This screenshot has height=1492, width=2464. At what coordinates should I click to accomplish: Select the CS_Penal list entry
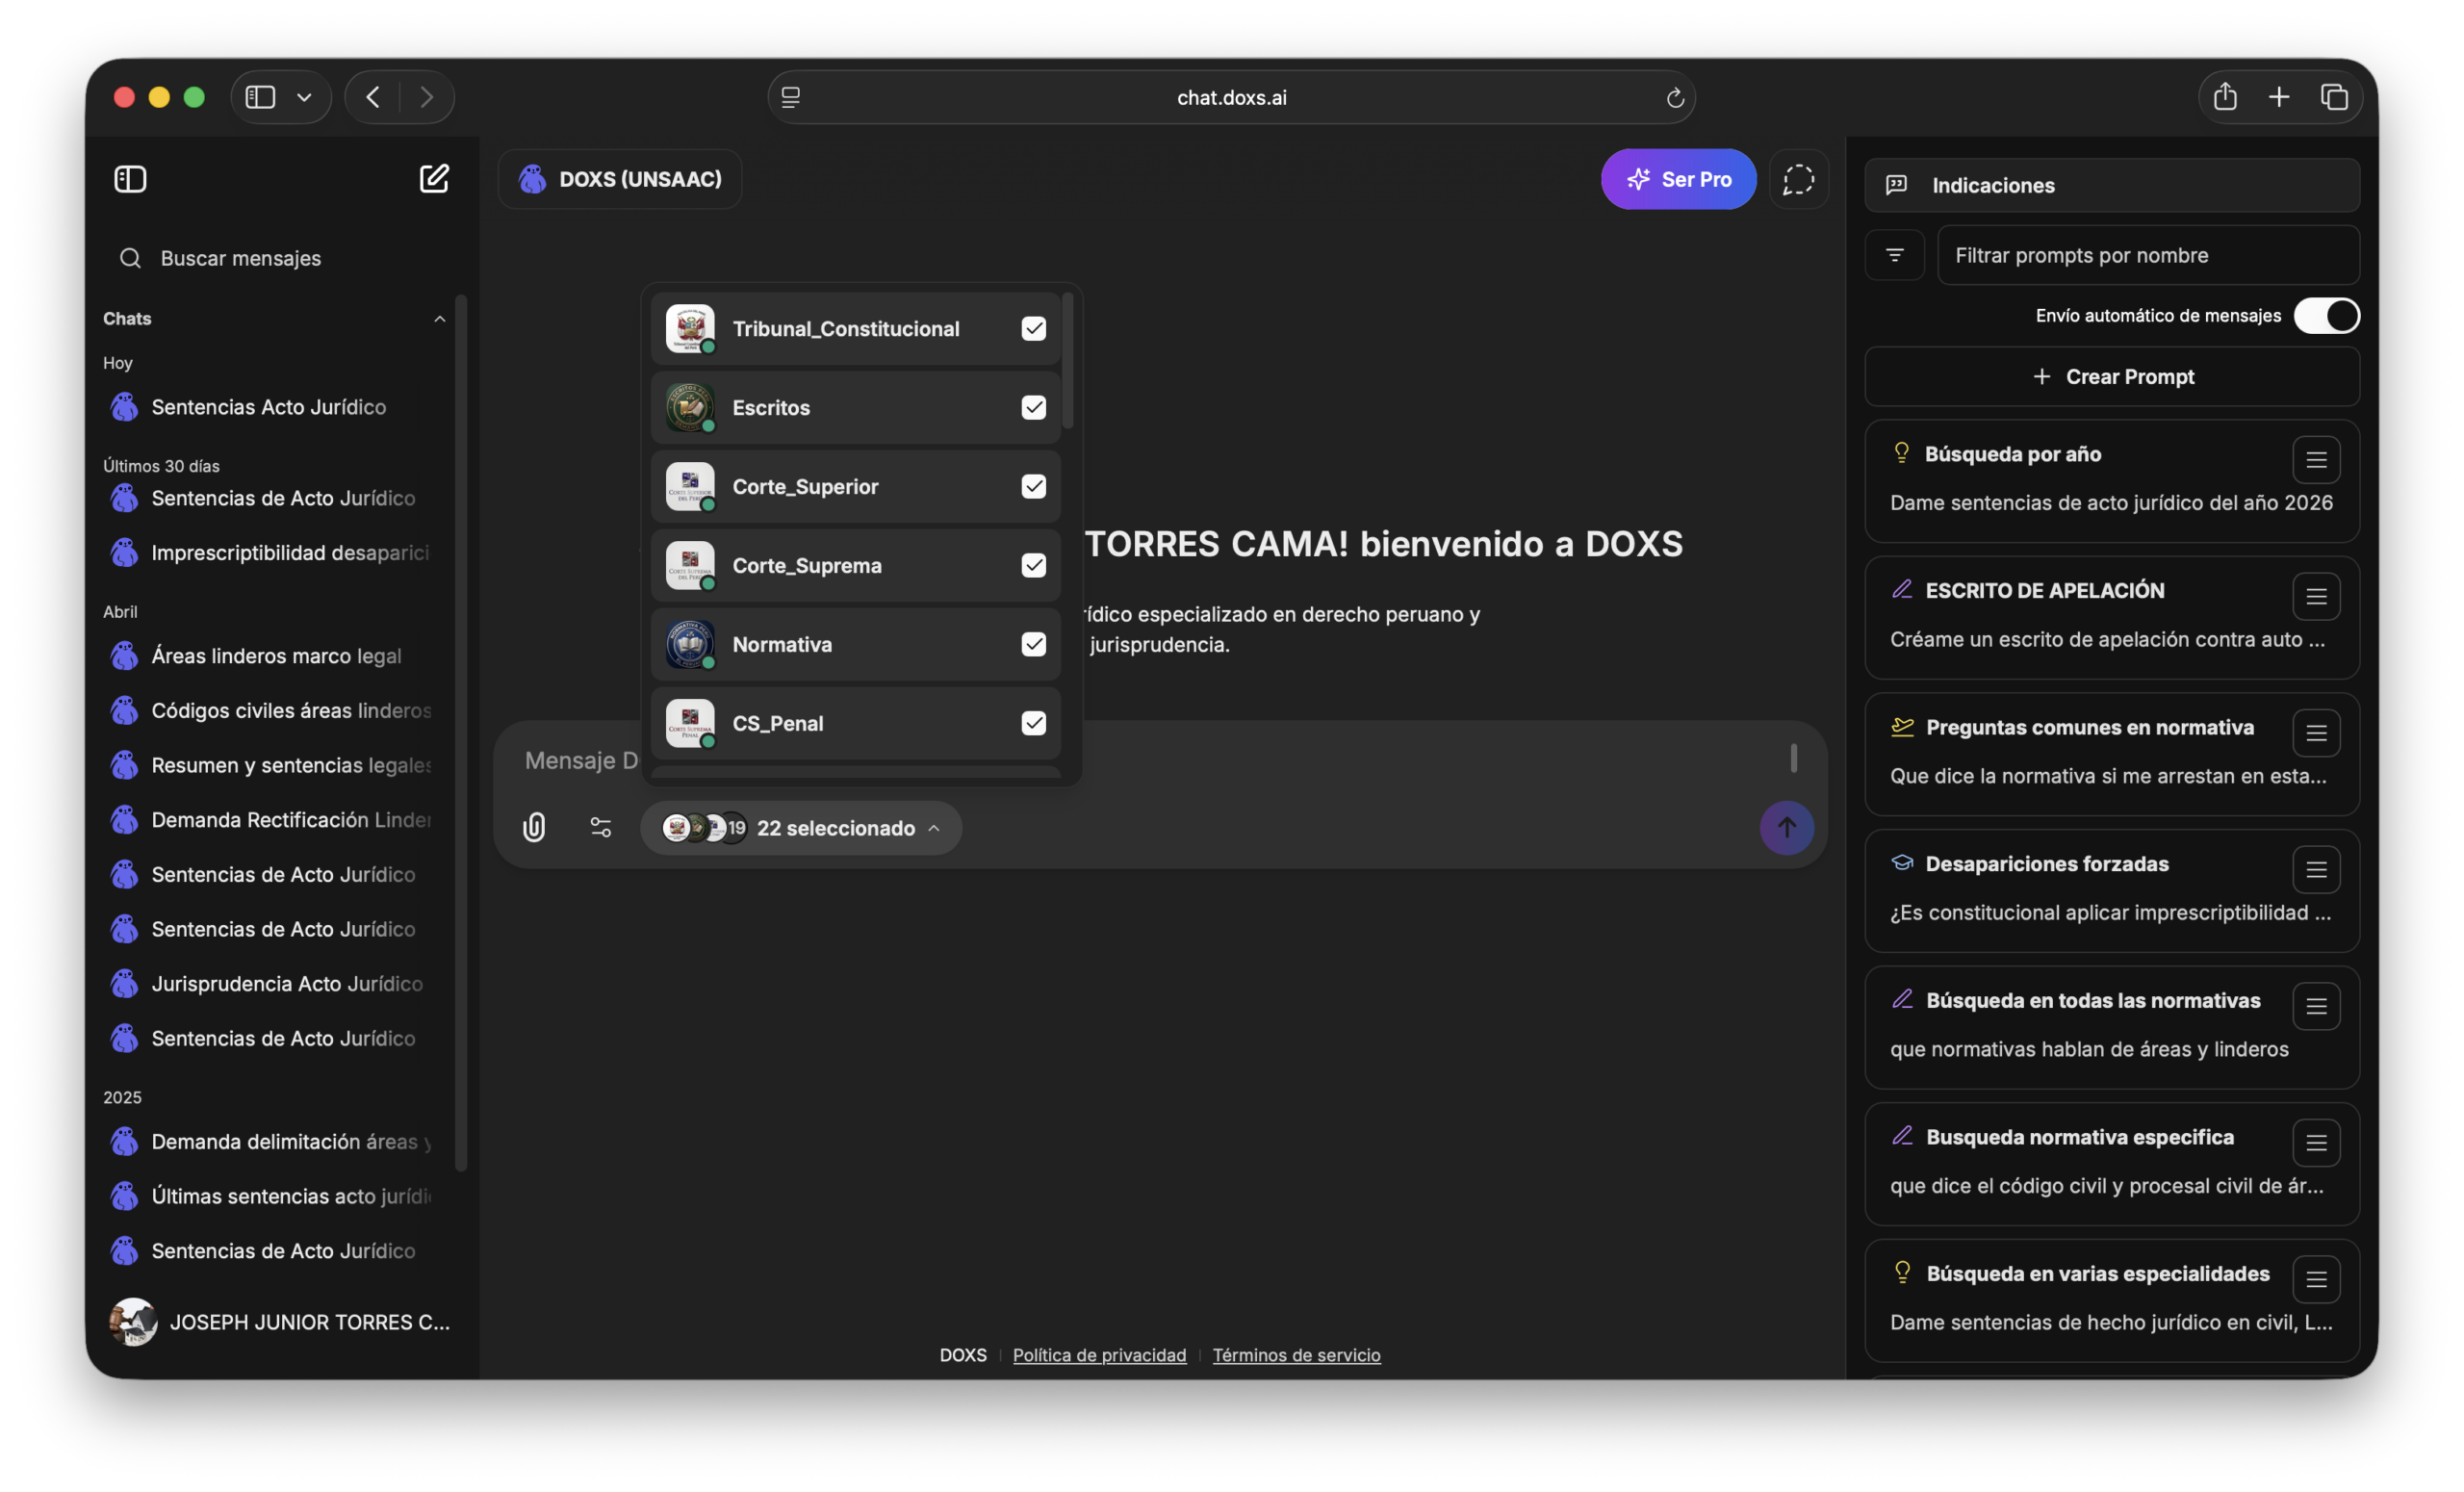855,724
